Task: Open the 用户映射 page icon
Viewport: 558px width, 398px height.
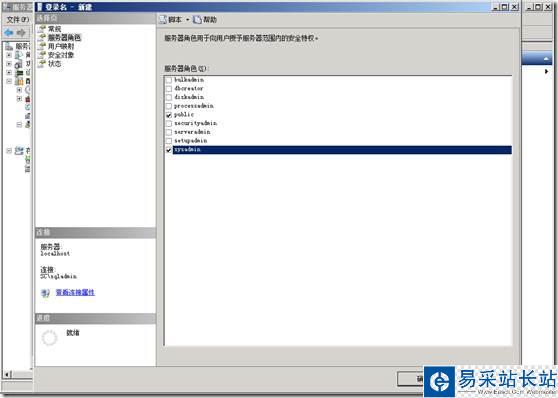Action: click(42, 46)
